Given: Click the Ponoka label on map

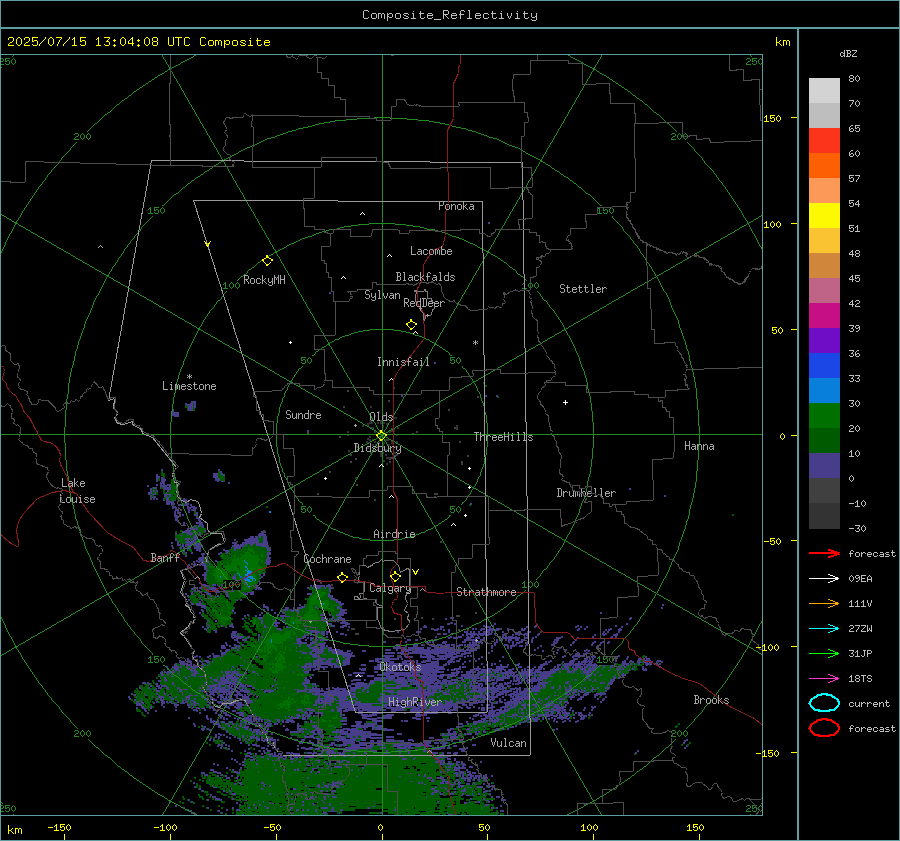Looking at the screenshot, I should (x=456, y=206).
